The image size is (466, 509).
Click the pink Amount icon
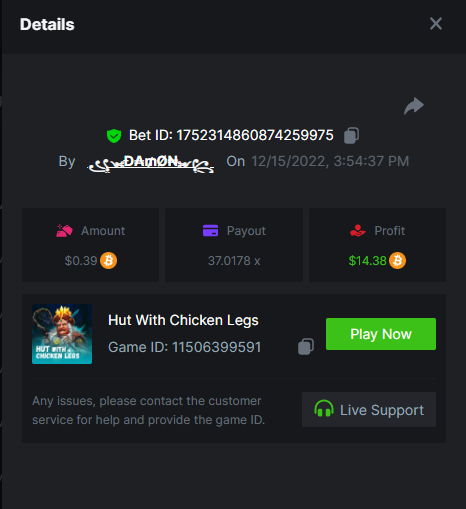click(64, 231)
